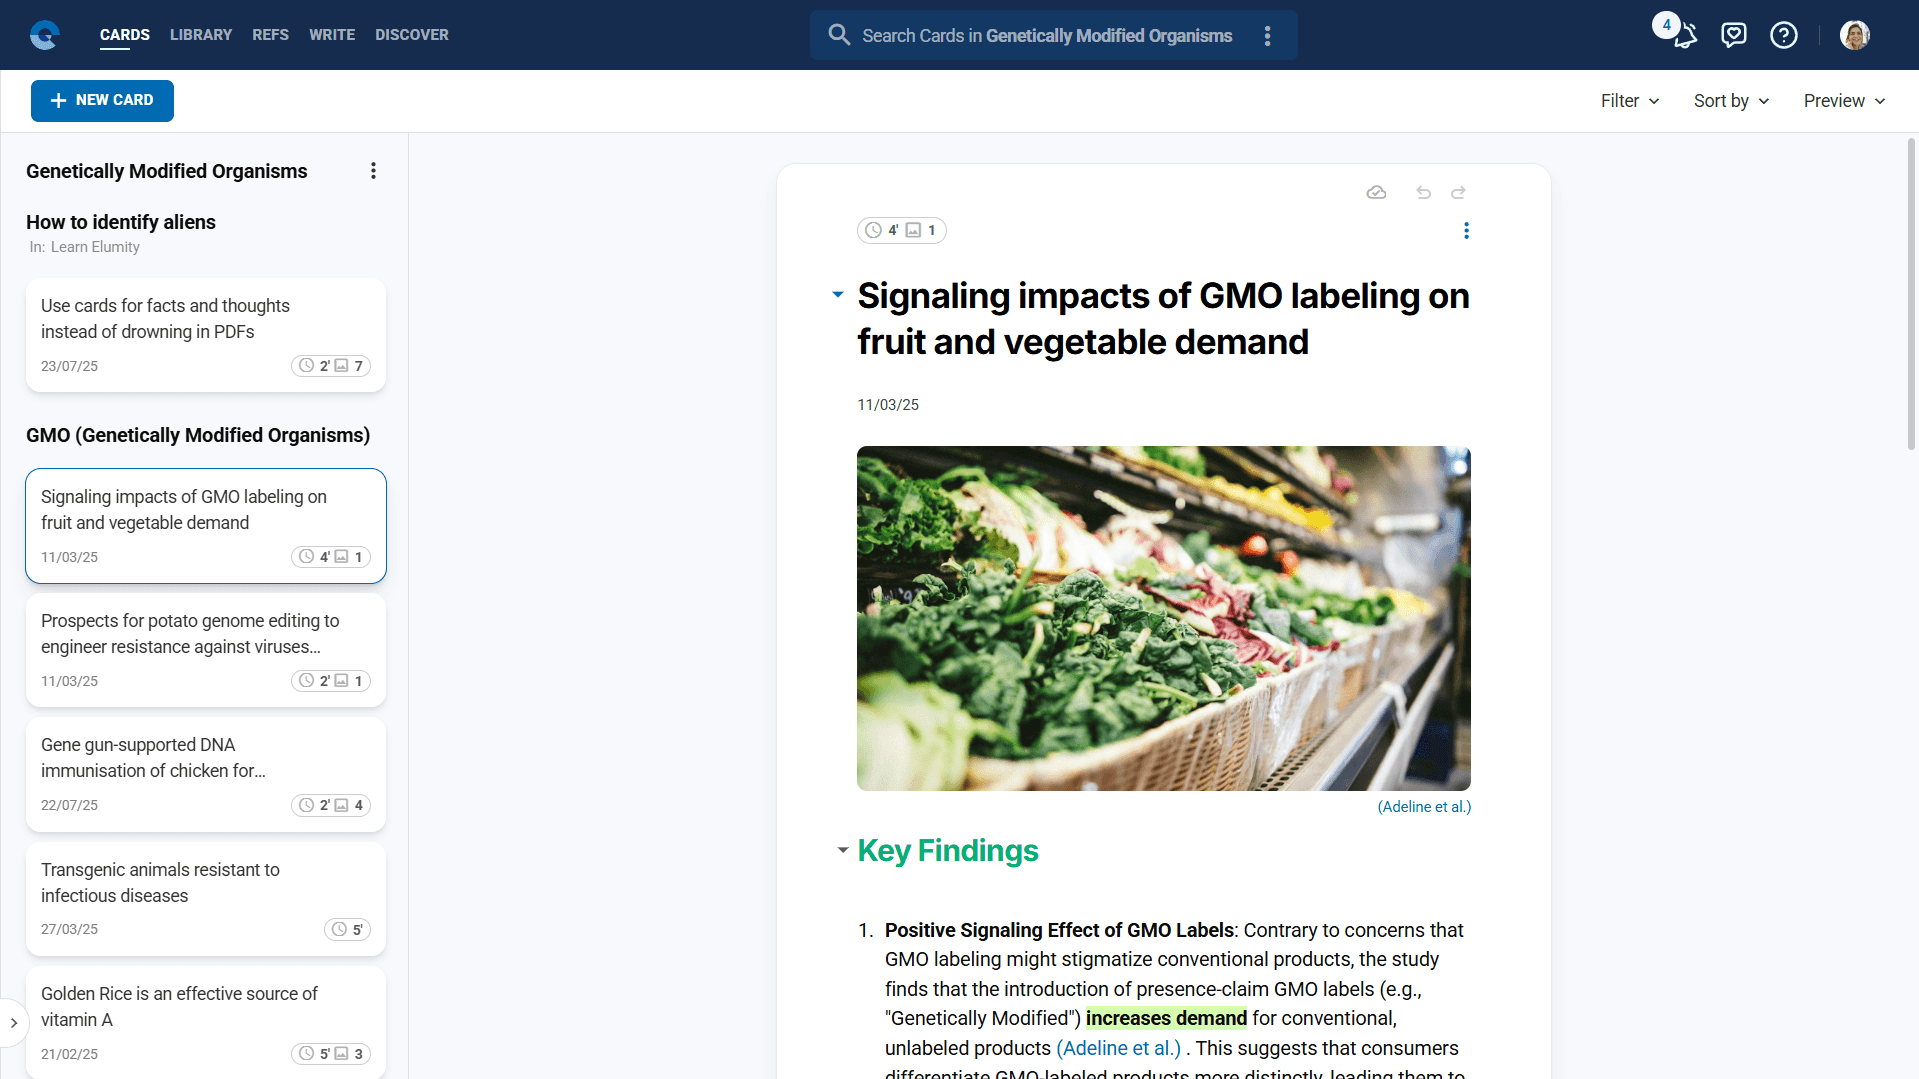Viewport: 1919px width, 1079px height.
Task: Collapse the Key Findings section
Action: [843, 850]
